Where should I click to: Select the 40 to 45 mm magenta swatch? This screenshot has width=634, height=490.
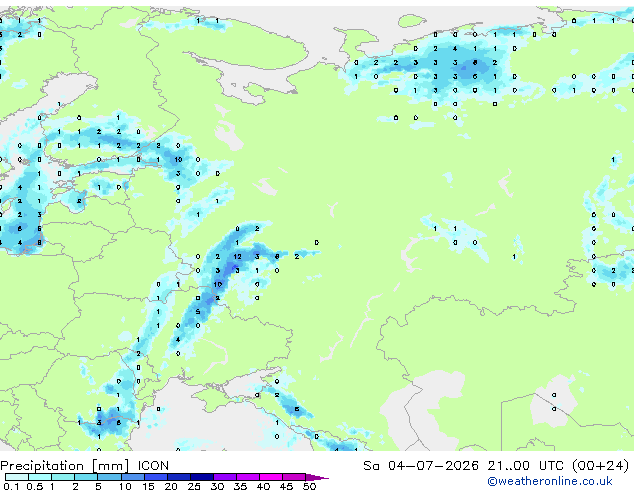pos(271,477)
